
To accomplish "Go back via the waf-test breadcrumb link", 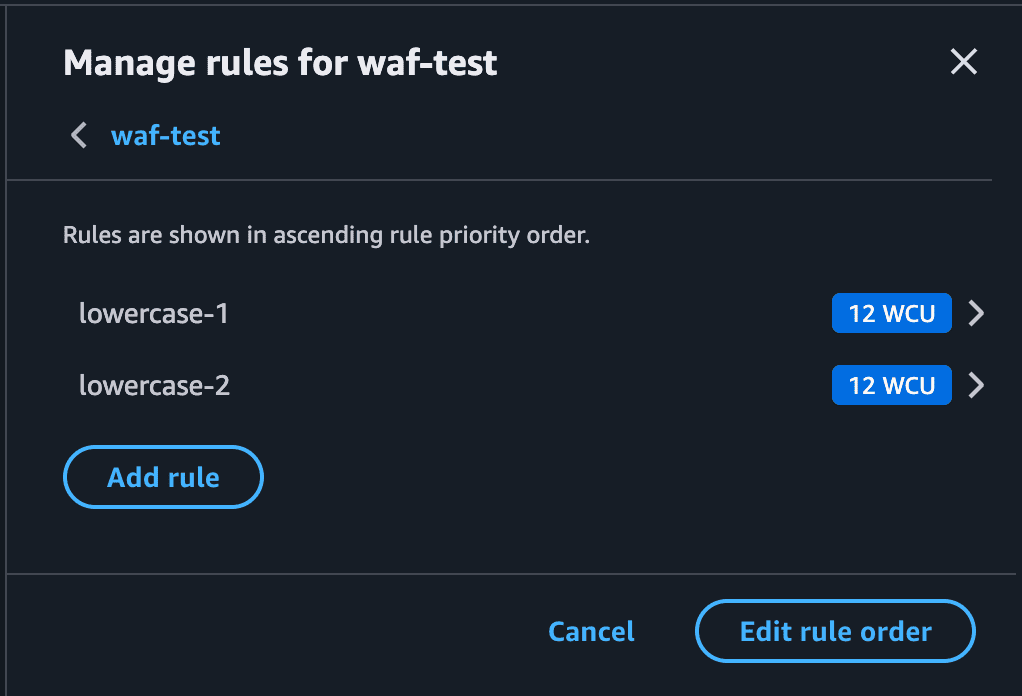I will (x=165, y=135).
